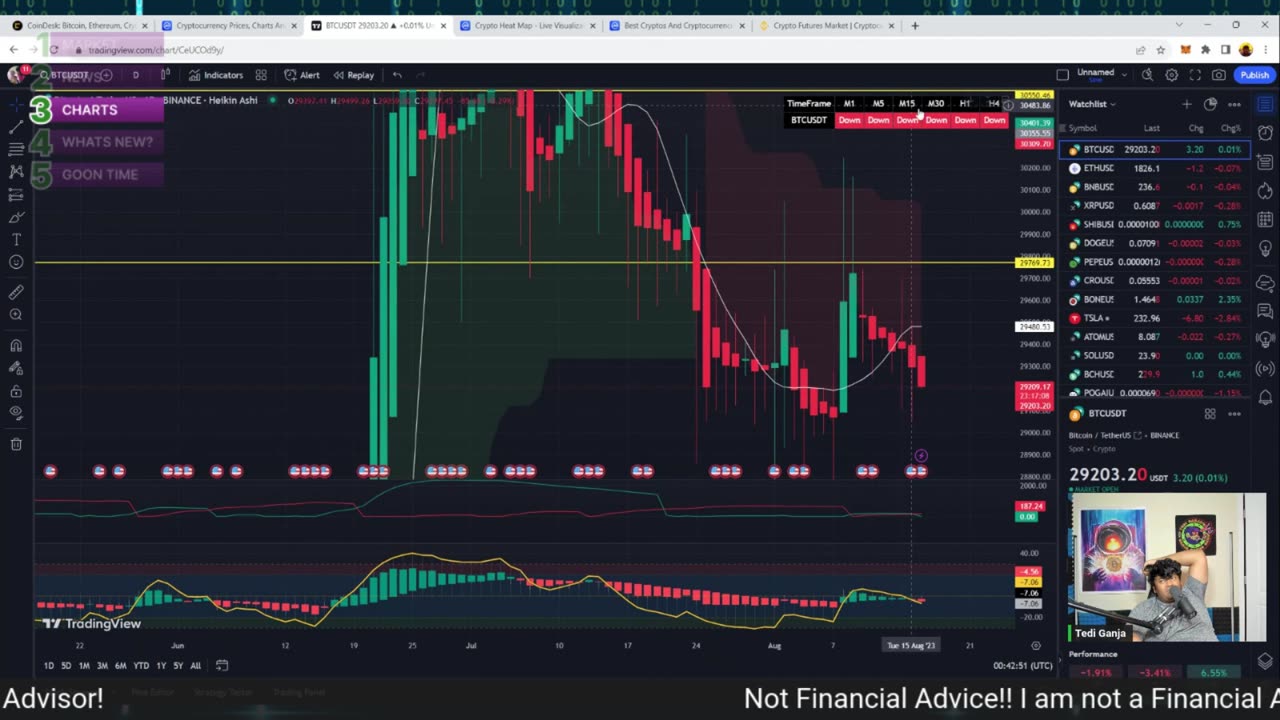Change the D daily interval
1280x720 pixels.
tap(135, 75)
